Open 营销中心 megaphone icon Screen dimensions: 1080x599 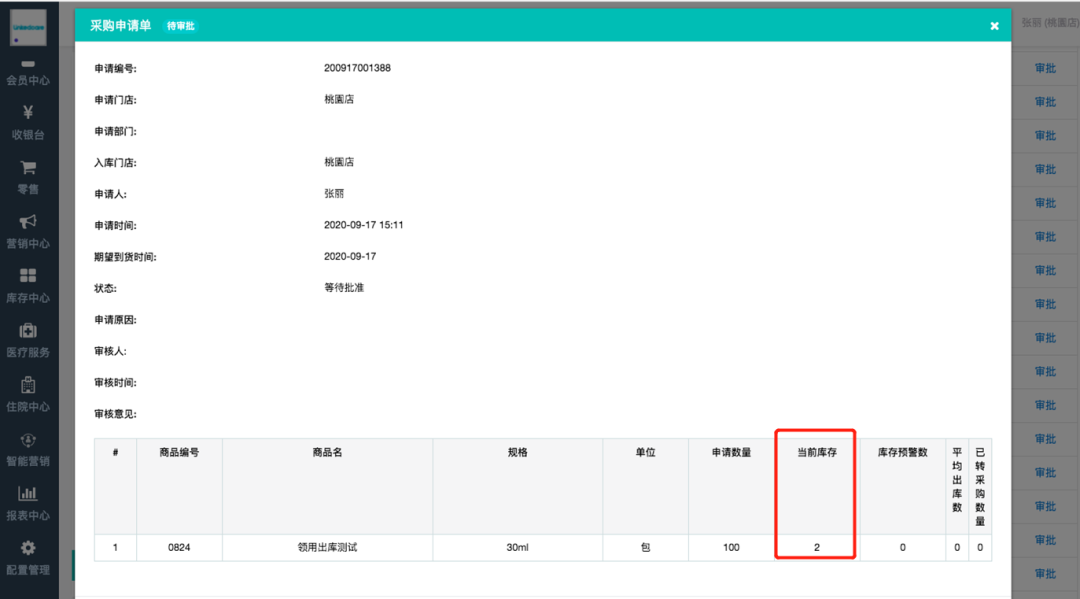tap(28, 221)
